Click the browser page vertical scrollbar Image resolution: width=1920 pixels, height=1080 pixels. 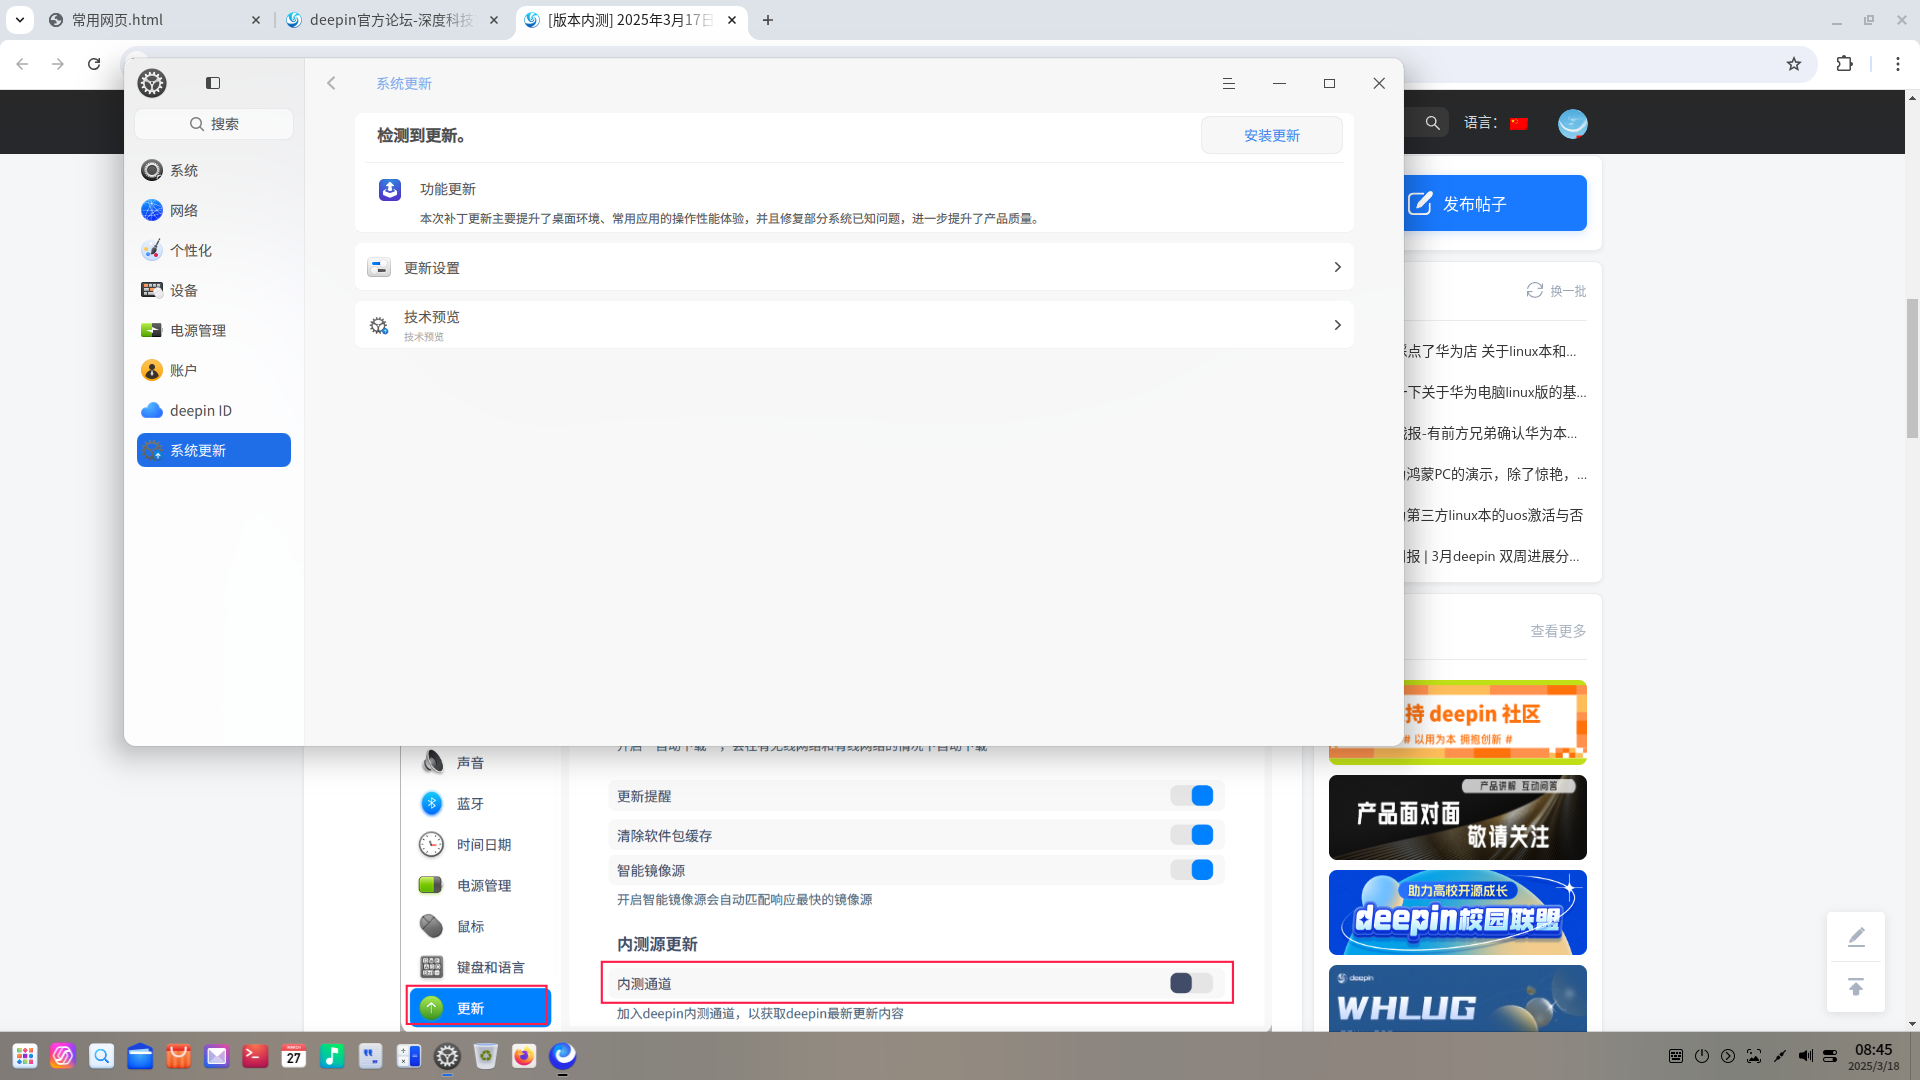point(1912,368)
